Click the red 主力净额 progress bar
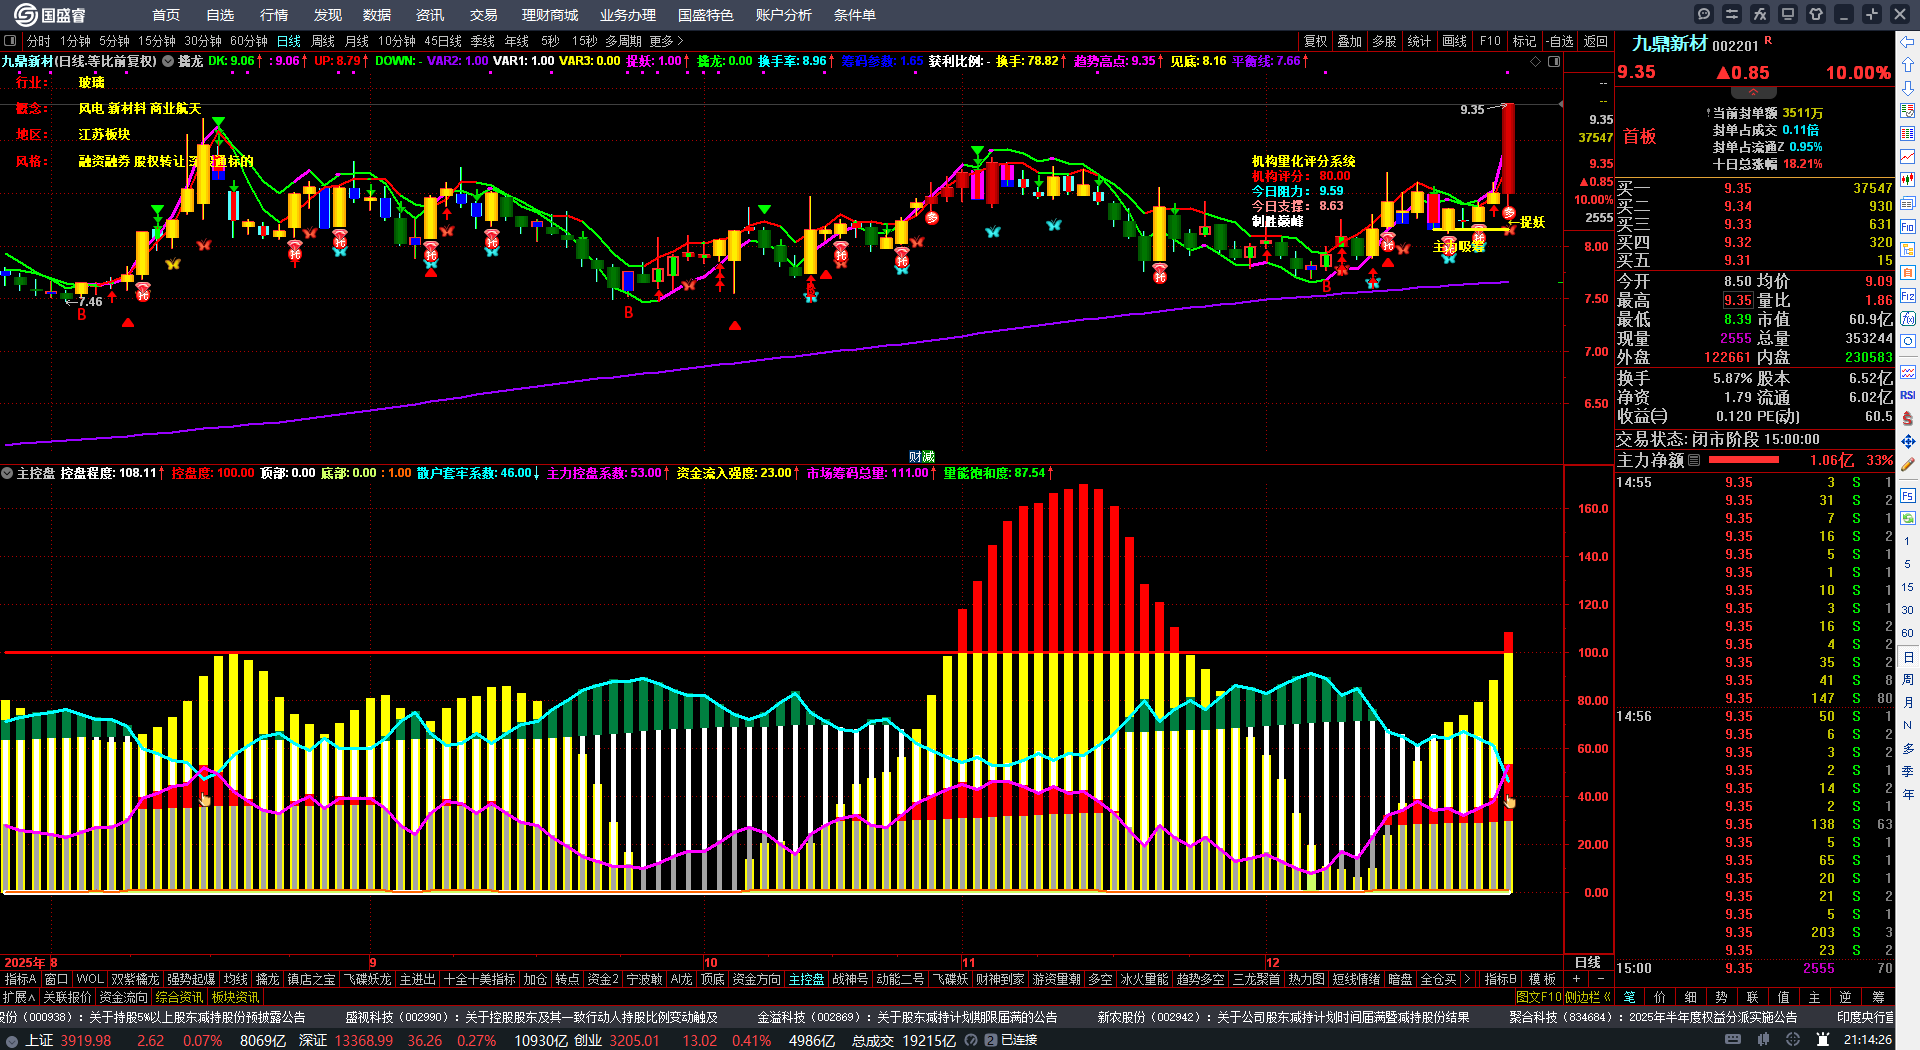Image resolution: width=1920 pixels, height=1050 pixels. 1744,460
